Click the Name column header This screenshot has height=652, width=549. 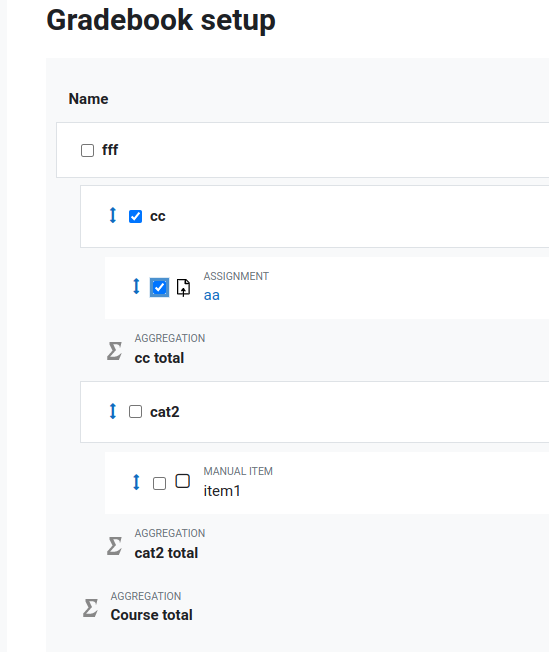point(89,99)
